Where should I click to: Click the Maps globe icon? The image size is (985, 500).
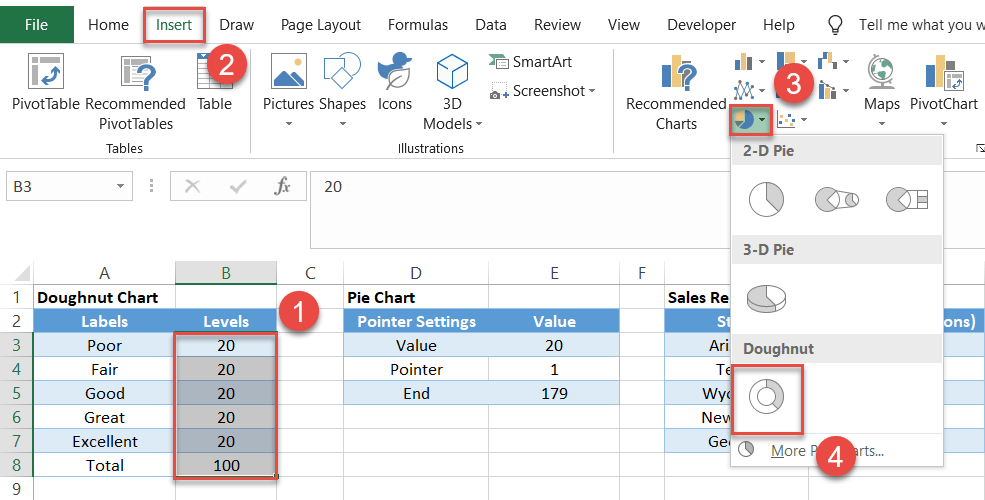(x=881, y=71)
